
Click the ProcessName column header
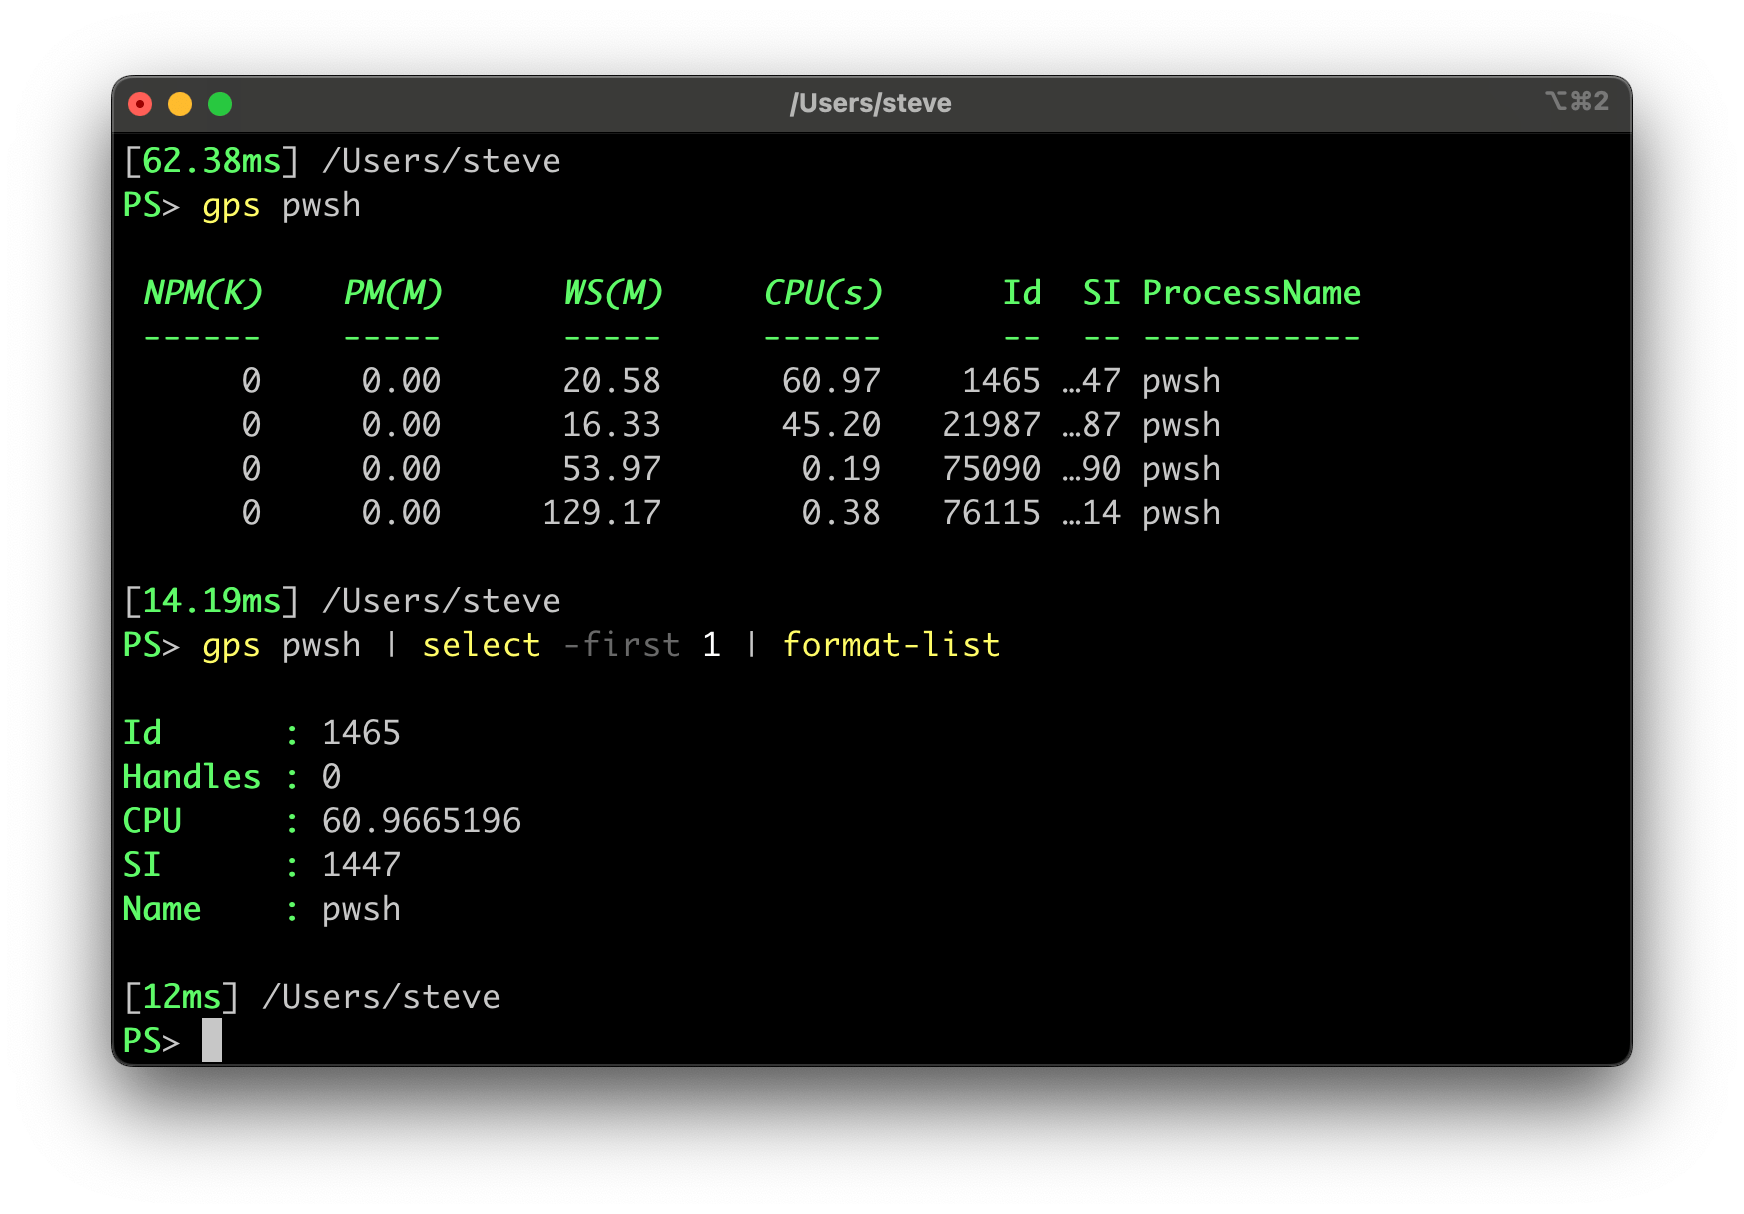[x=1250, y=293]
